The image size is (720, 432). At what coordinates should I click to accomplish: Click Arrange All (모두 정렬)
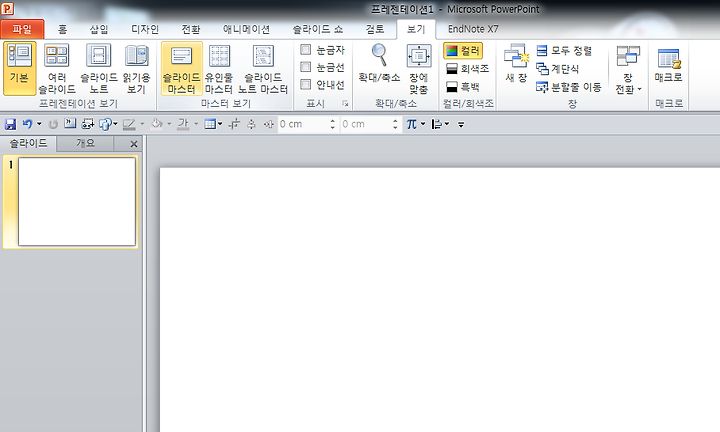coord(565,50)
